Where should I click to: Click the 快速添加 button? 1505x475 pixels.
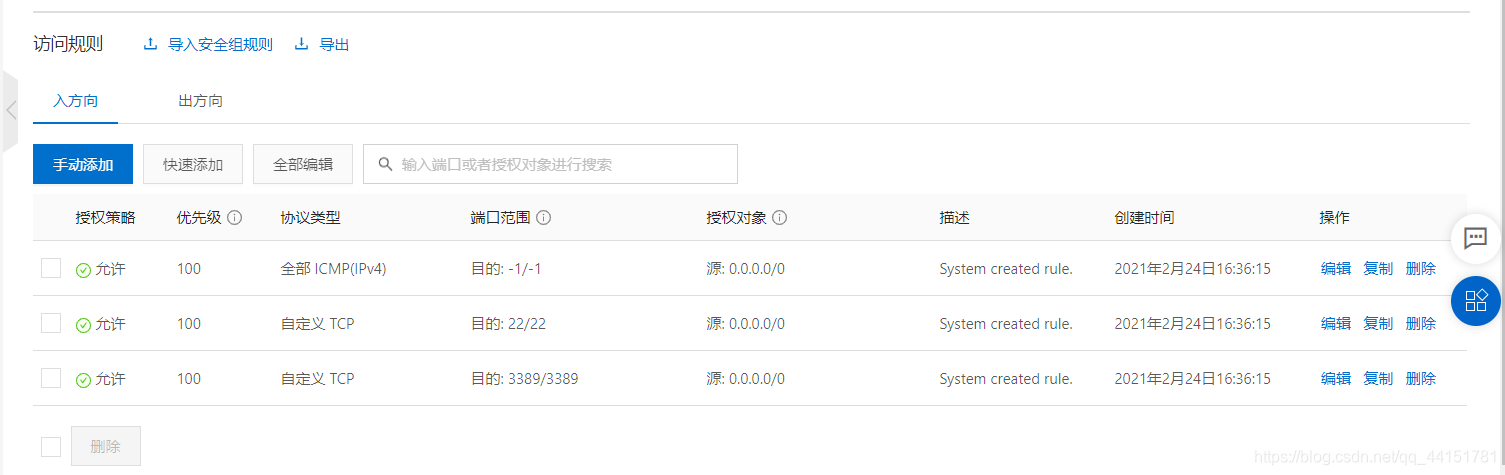[193, 164]
